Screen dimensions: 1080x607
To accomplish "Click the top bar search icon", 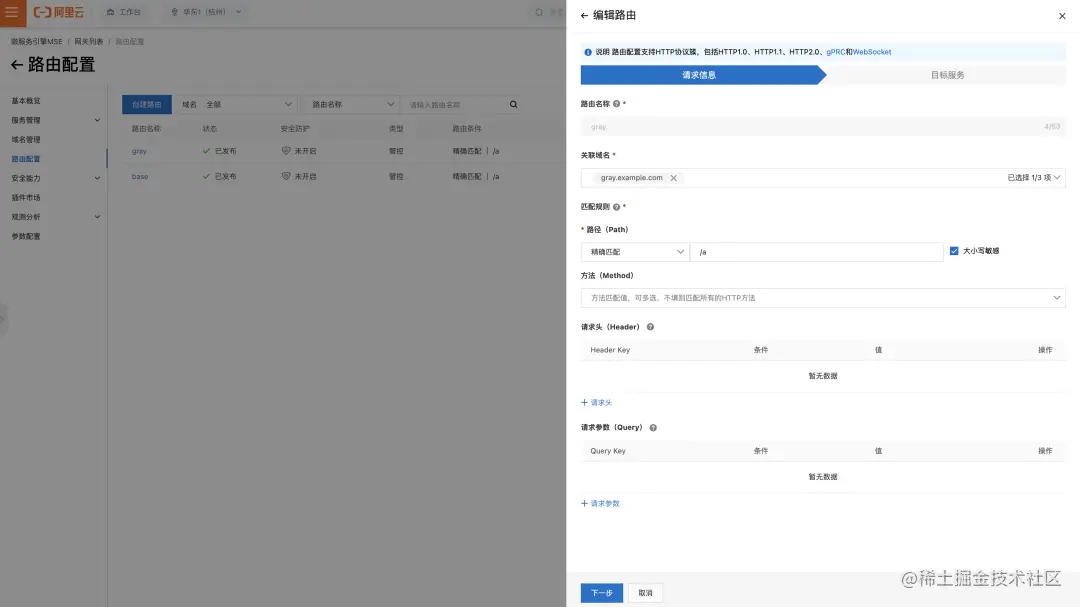I will (539, 12).
